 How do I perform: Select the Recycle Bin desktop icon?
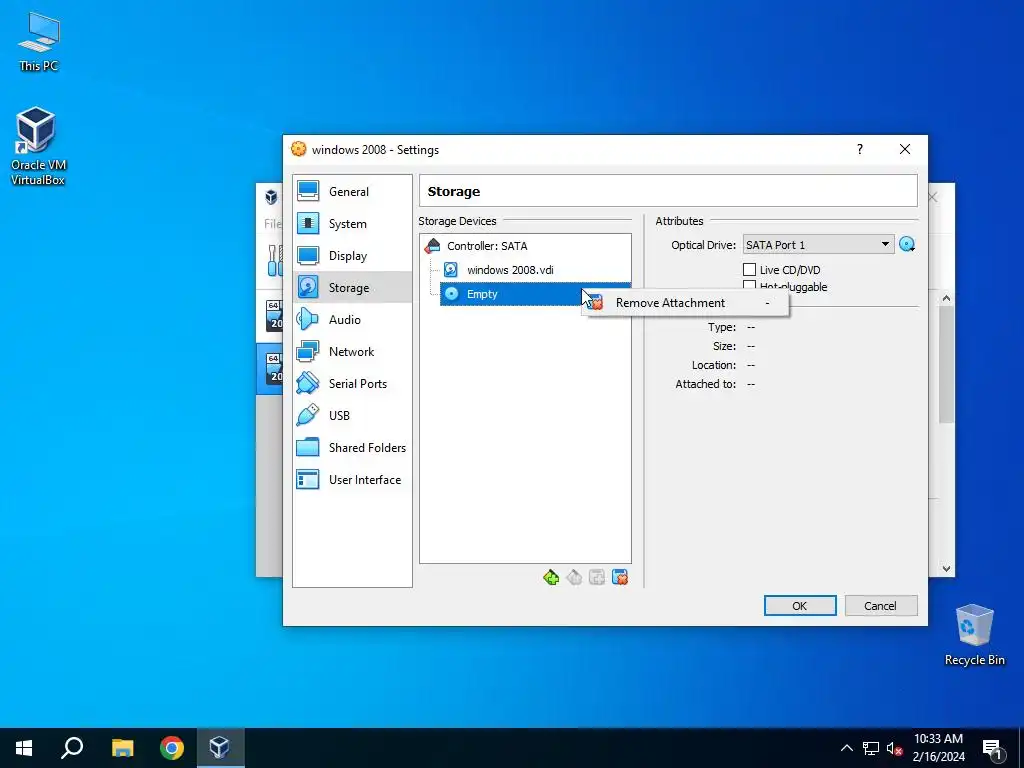[x=974, y=635]
